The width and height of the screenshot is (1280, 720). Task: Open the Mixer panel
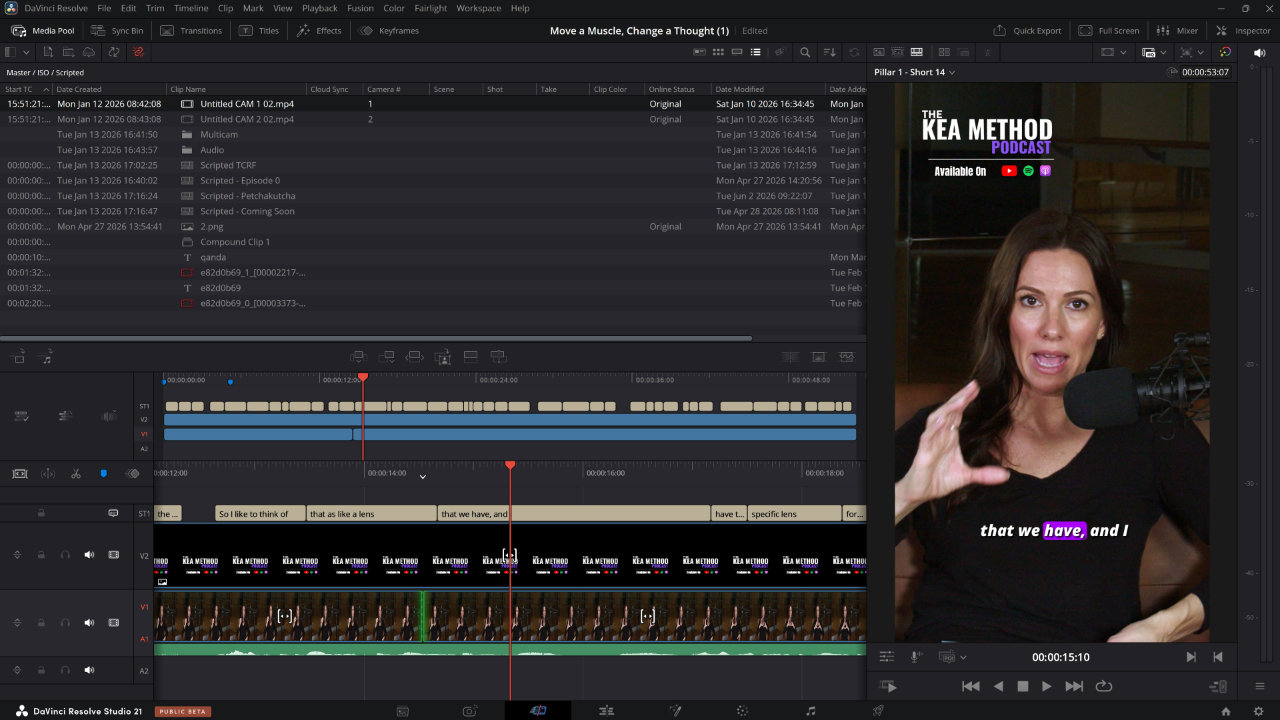1177,31
